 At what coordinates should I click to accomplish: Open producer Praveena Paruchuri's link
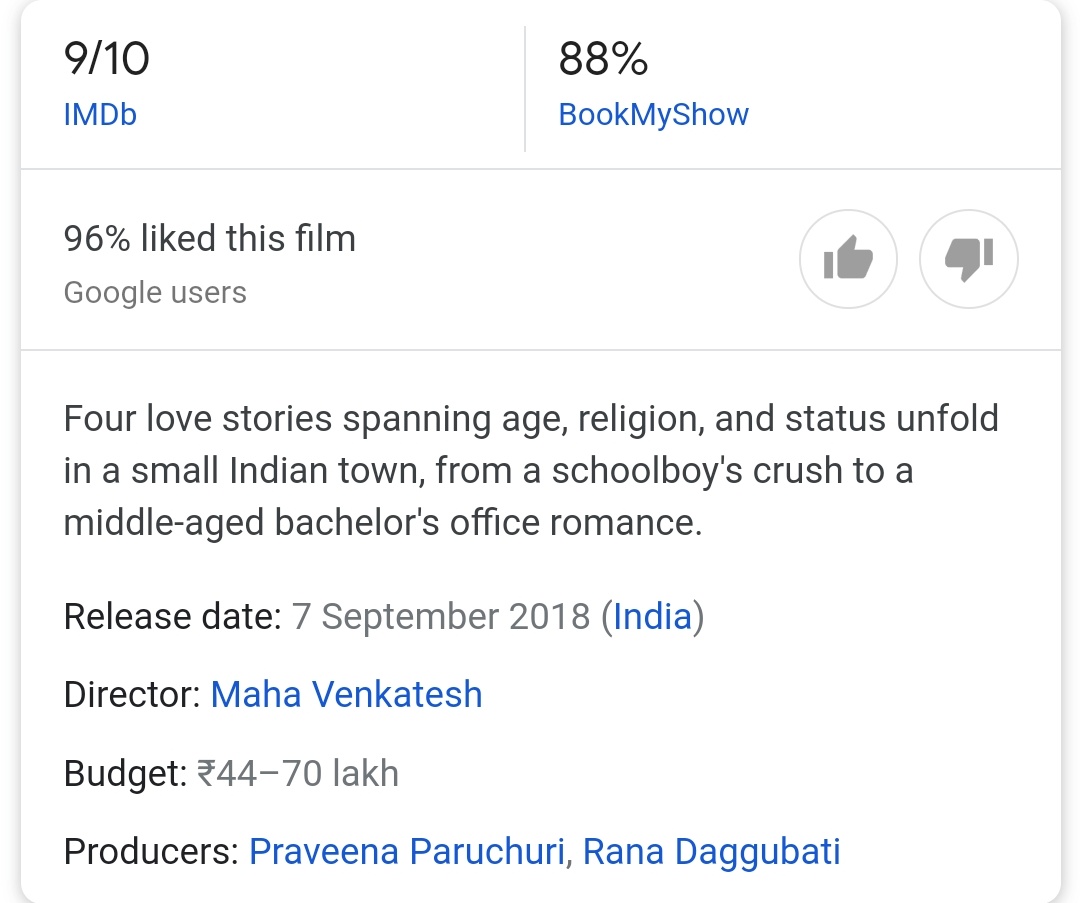click(406, 852)
